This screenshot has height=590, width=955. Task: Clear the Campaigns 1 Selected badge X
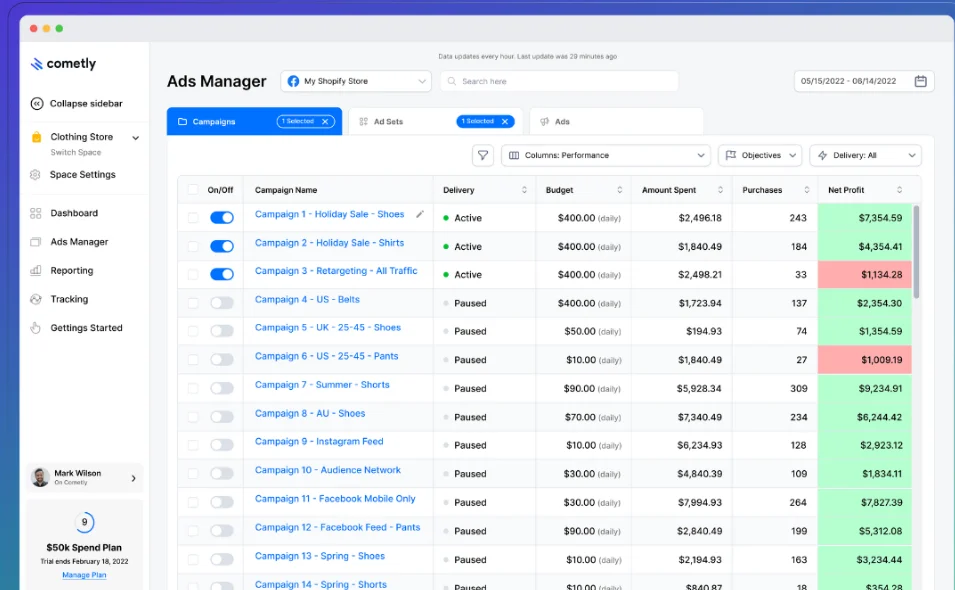pyautogui.click(x=325, y=122)
